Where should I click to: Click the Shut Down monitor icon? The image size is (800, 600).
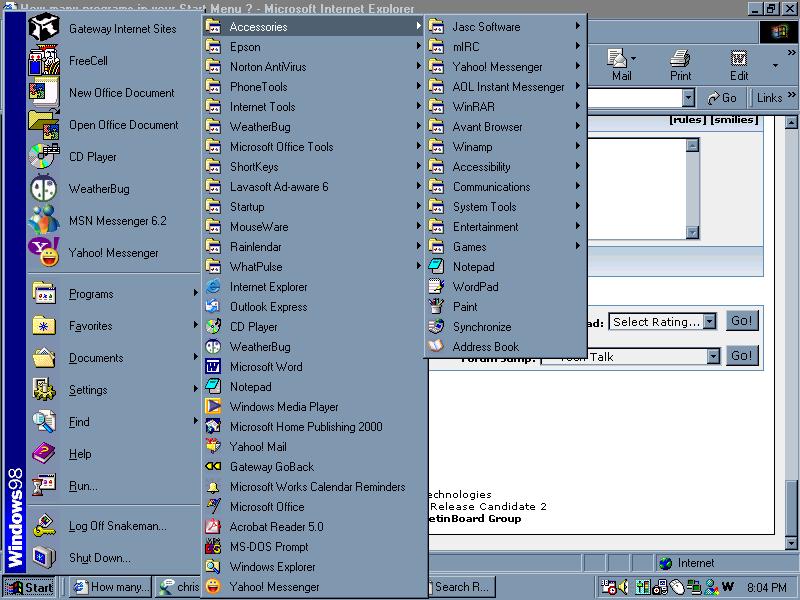click(44, 558)
